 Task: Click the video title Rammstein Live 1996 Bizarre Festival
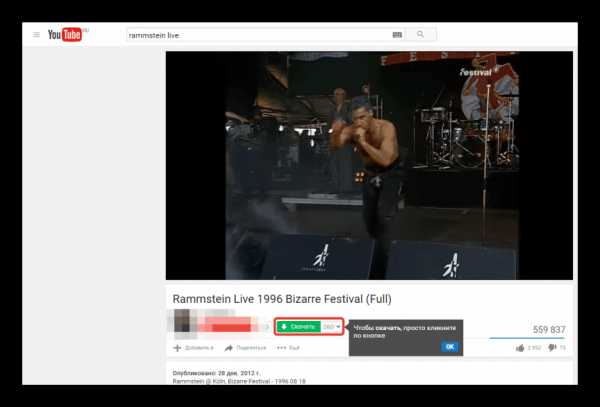click(282, 299)
